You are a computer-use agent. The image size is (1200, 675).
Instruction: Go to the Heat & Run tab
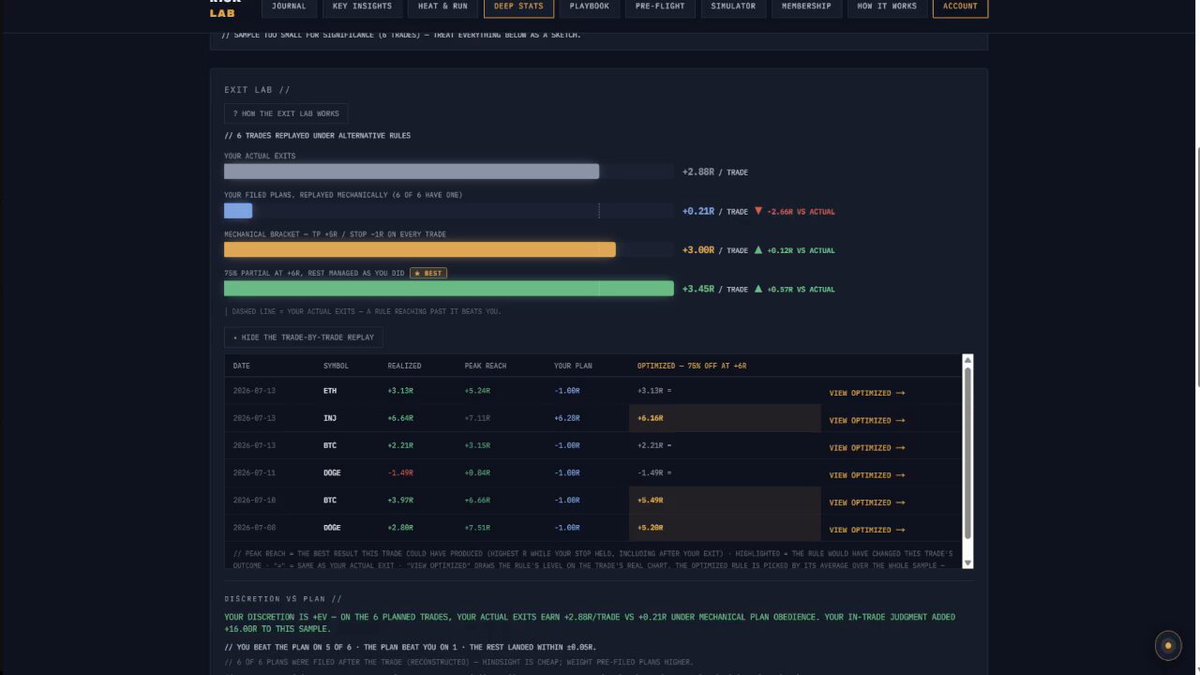click(443, 7)
